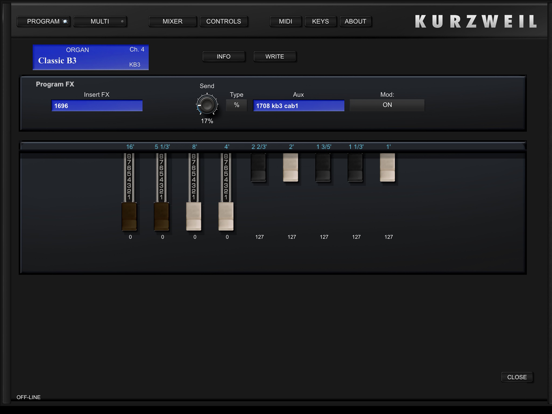Click the Program FX heading
This screenshot has width=552, height=414.
click(x=55, y=84)
